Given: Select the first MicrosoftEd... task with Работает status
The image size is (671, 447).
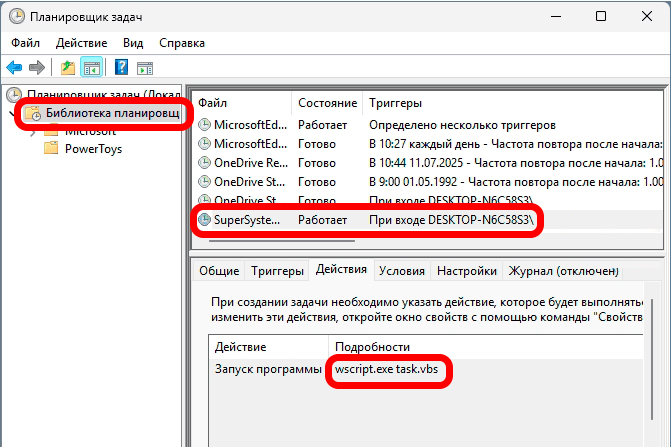Looking at the screenshot, I should [x=428, y=125].
